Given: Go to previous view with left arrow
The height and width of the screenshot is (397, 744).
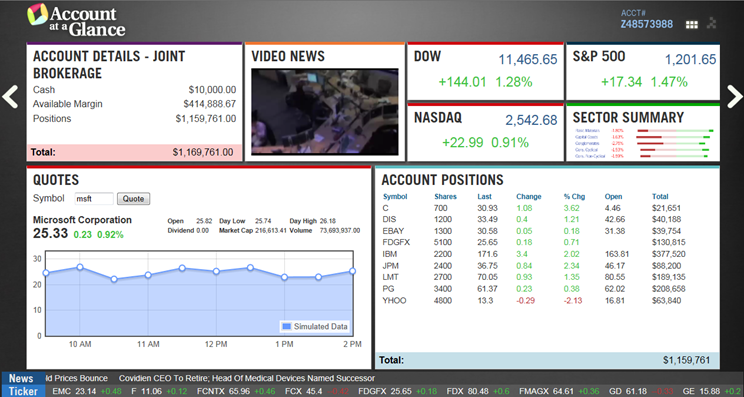Looking at the screenshot, I should (10, 97).
